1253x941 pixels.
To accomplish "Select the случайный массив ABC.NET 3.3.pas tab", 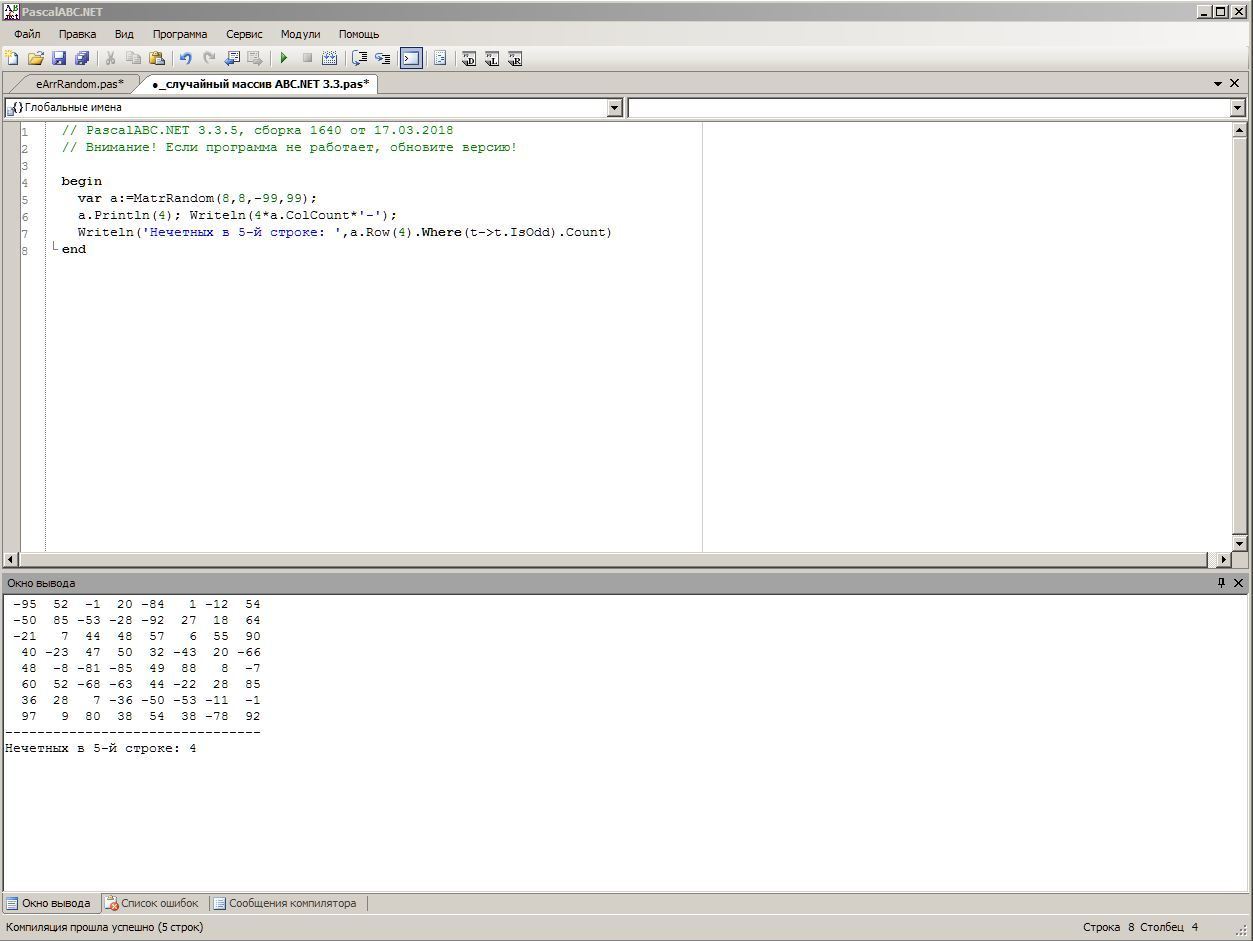I will click(x=260, y=84).
